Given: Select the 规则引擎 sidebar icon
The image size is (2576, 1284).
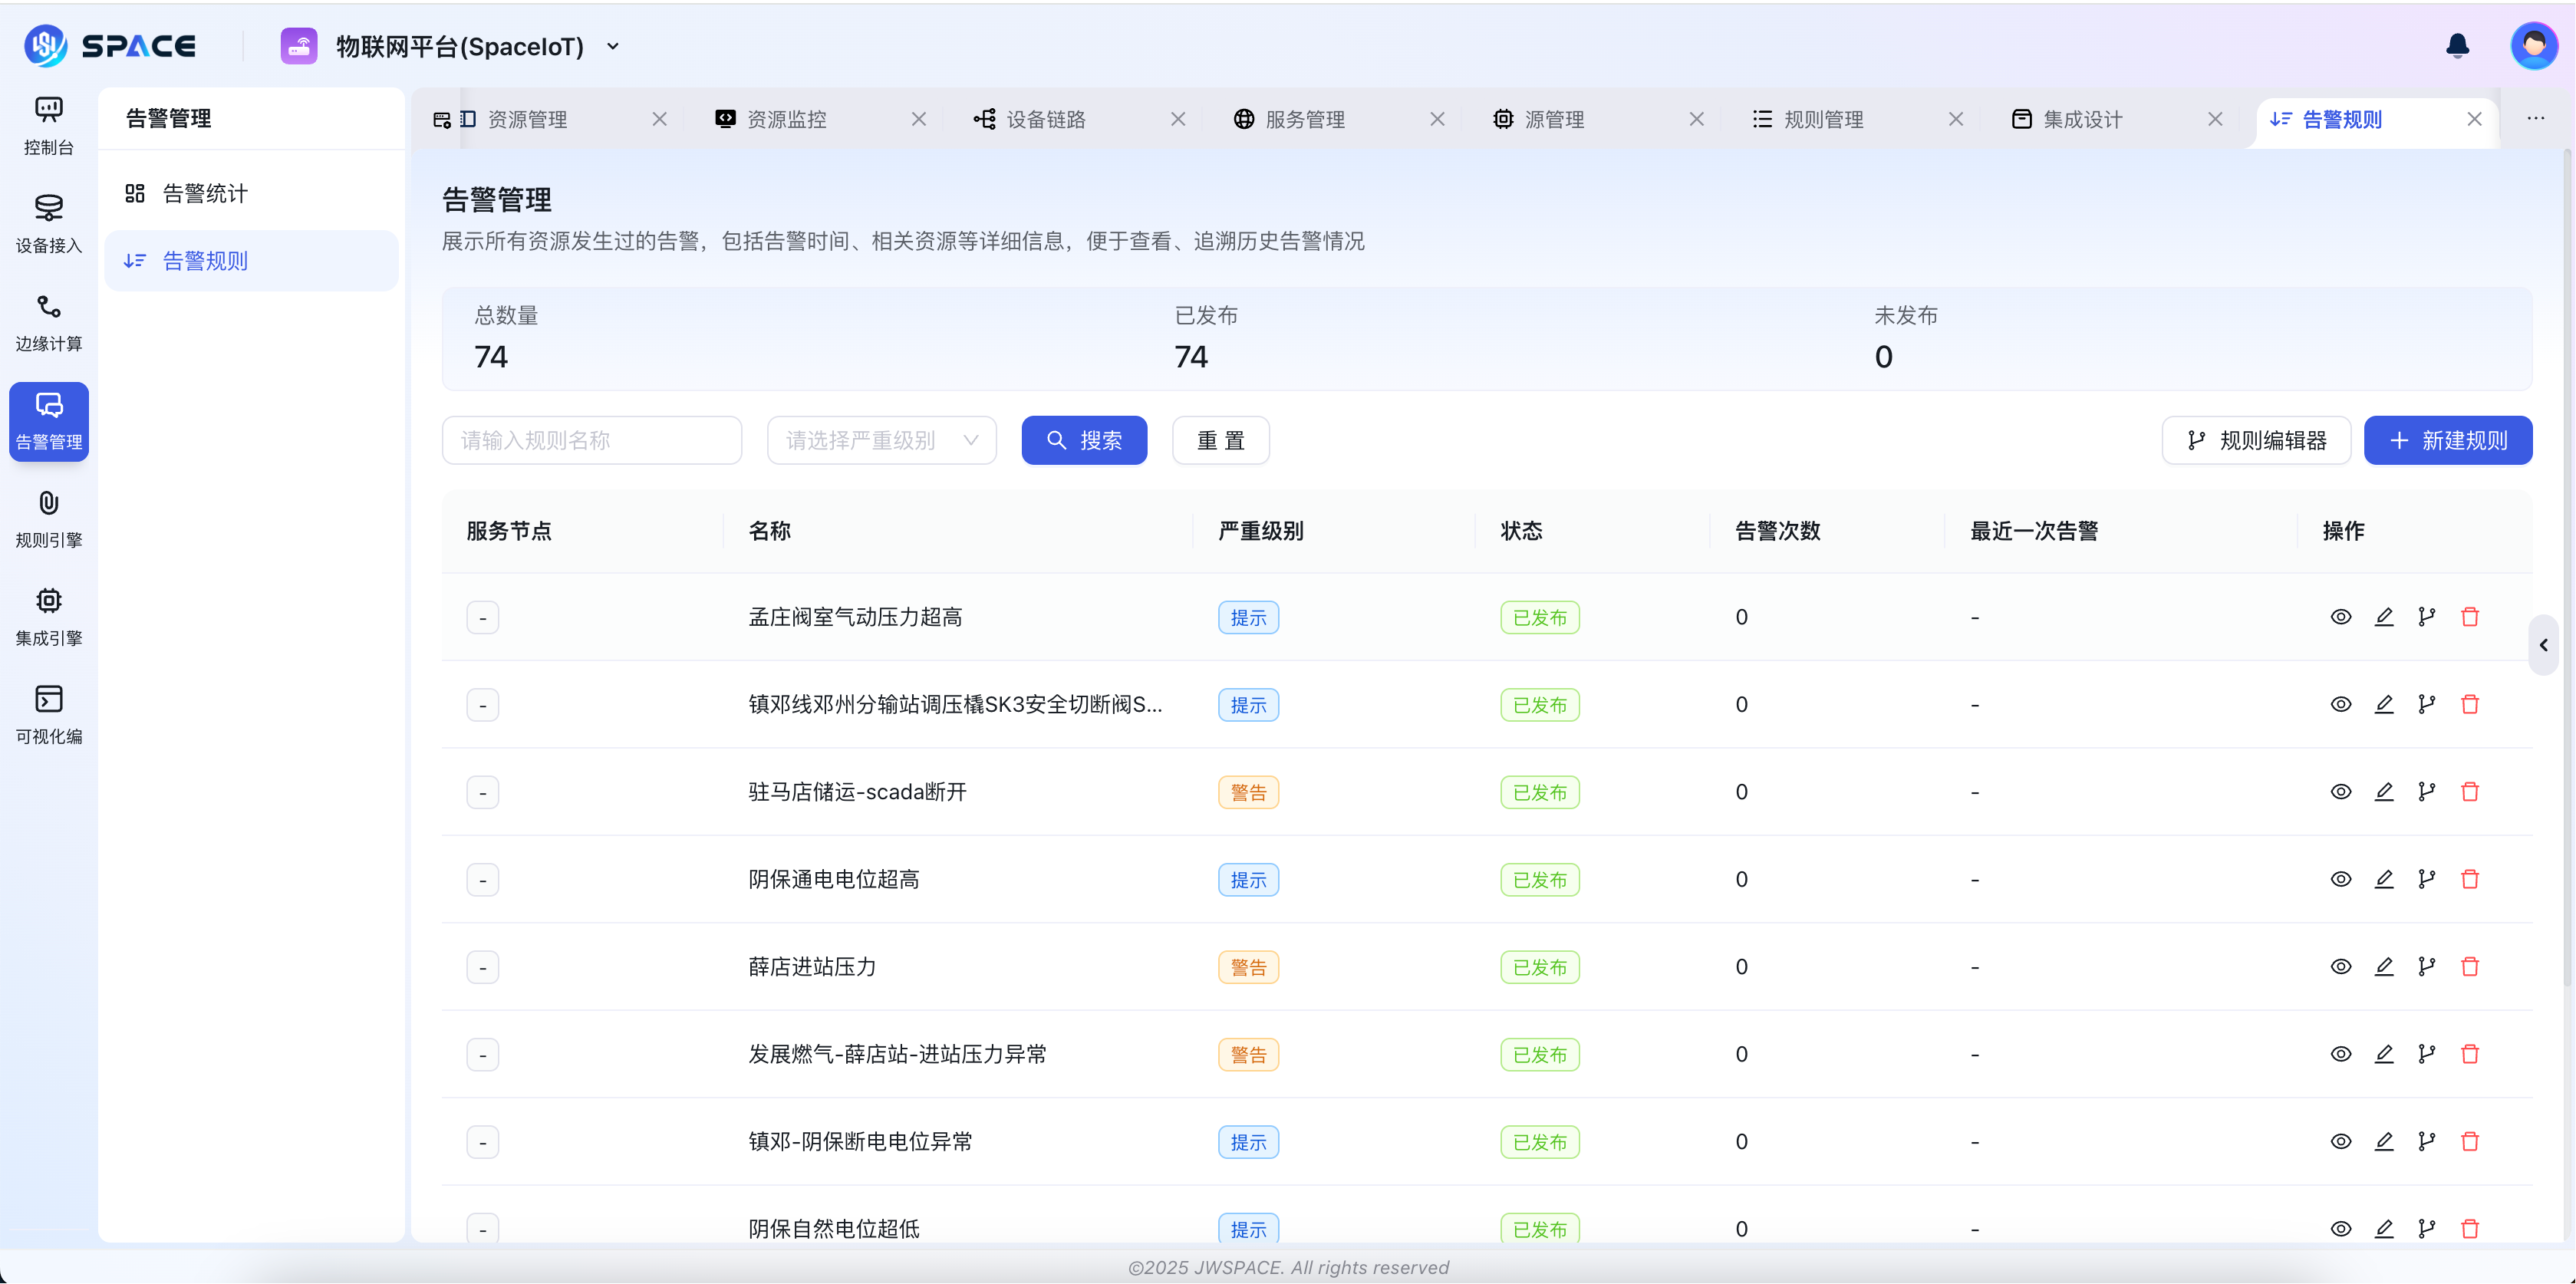Looking at the screenshot, I should pos(48,516).
